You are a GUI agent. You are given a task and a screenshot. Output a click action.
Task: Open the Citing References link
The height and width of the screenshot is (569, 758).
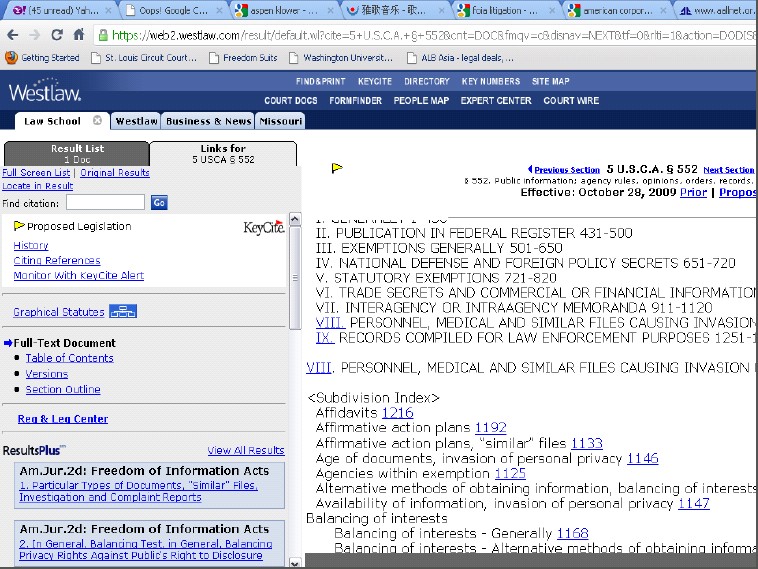click(57, 260)
